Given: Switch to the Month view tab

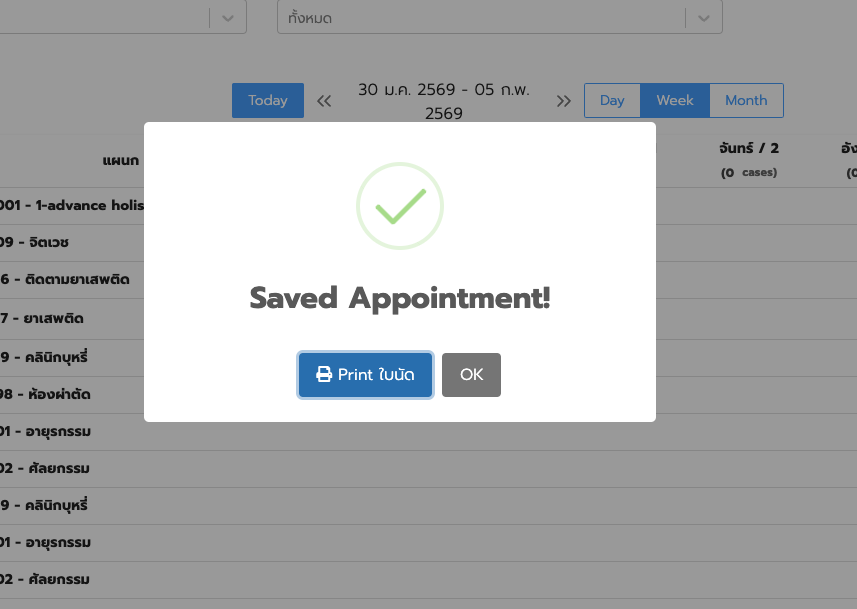Looking at the screenshot, I should (x=746, y=101).
